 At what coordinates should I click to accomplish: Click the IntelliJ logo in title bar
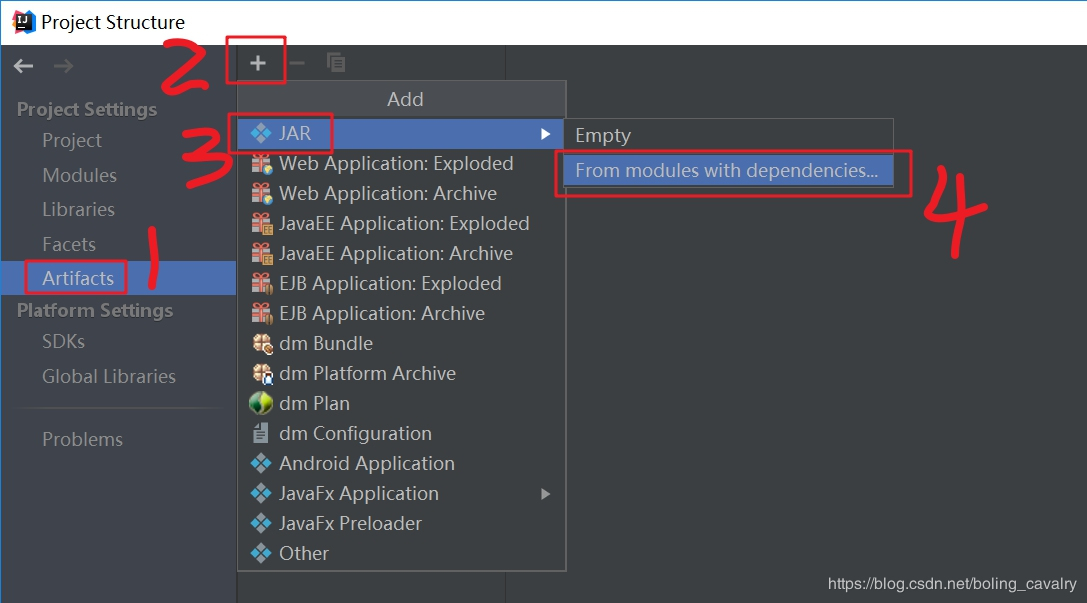tap(24, 22)
